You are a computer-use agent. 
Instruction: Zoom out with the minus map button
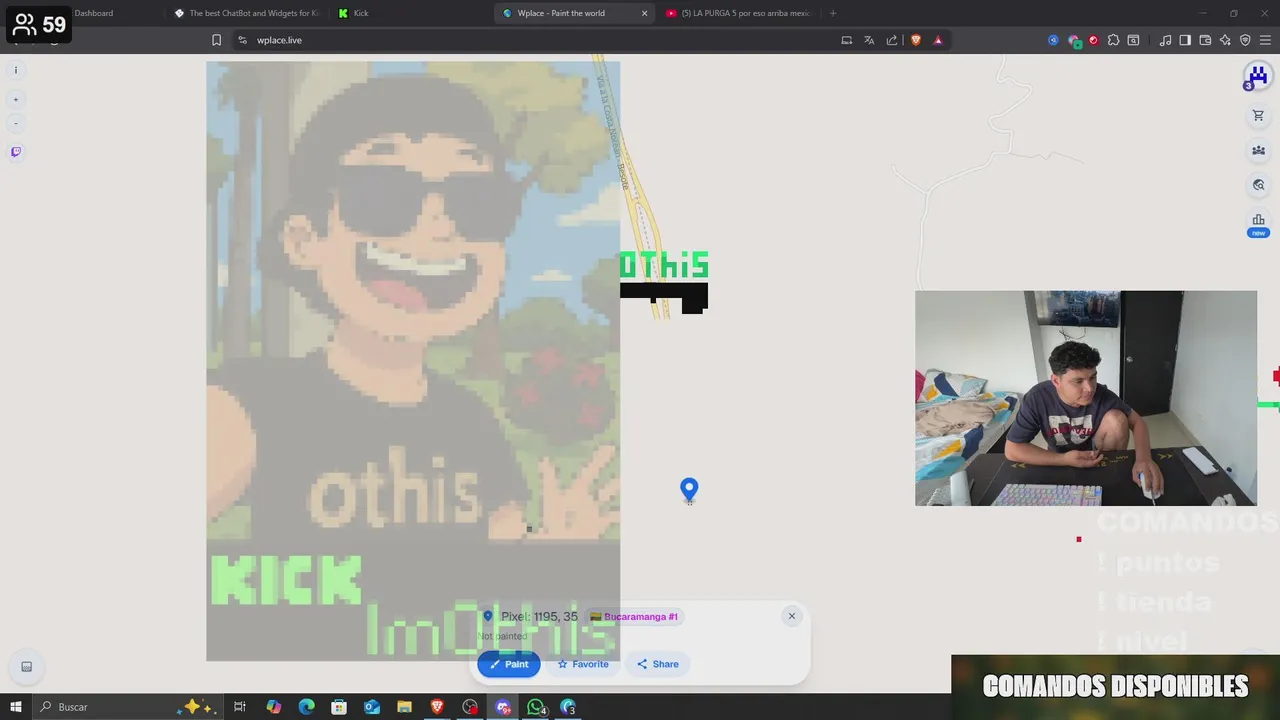(x=15, y=124)
